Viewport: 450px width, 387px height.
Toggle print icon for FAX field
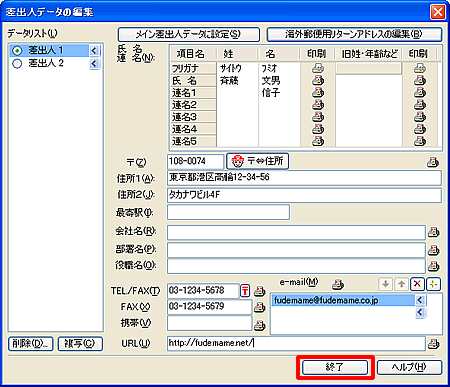pyautogui.click(x=259, y=307)
